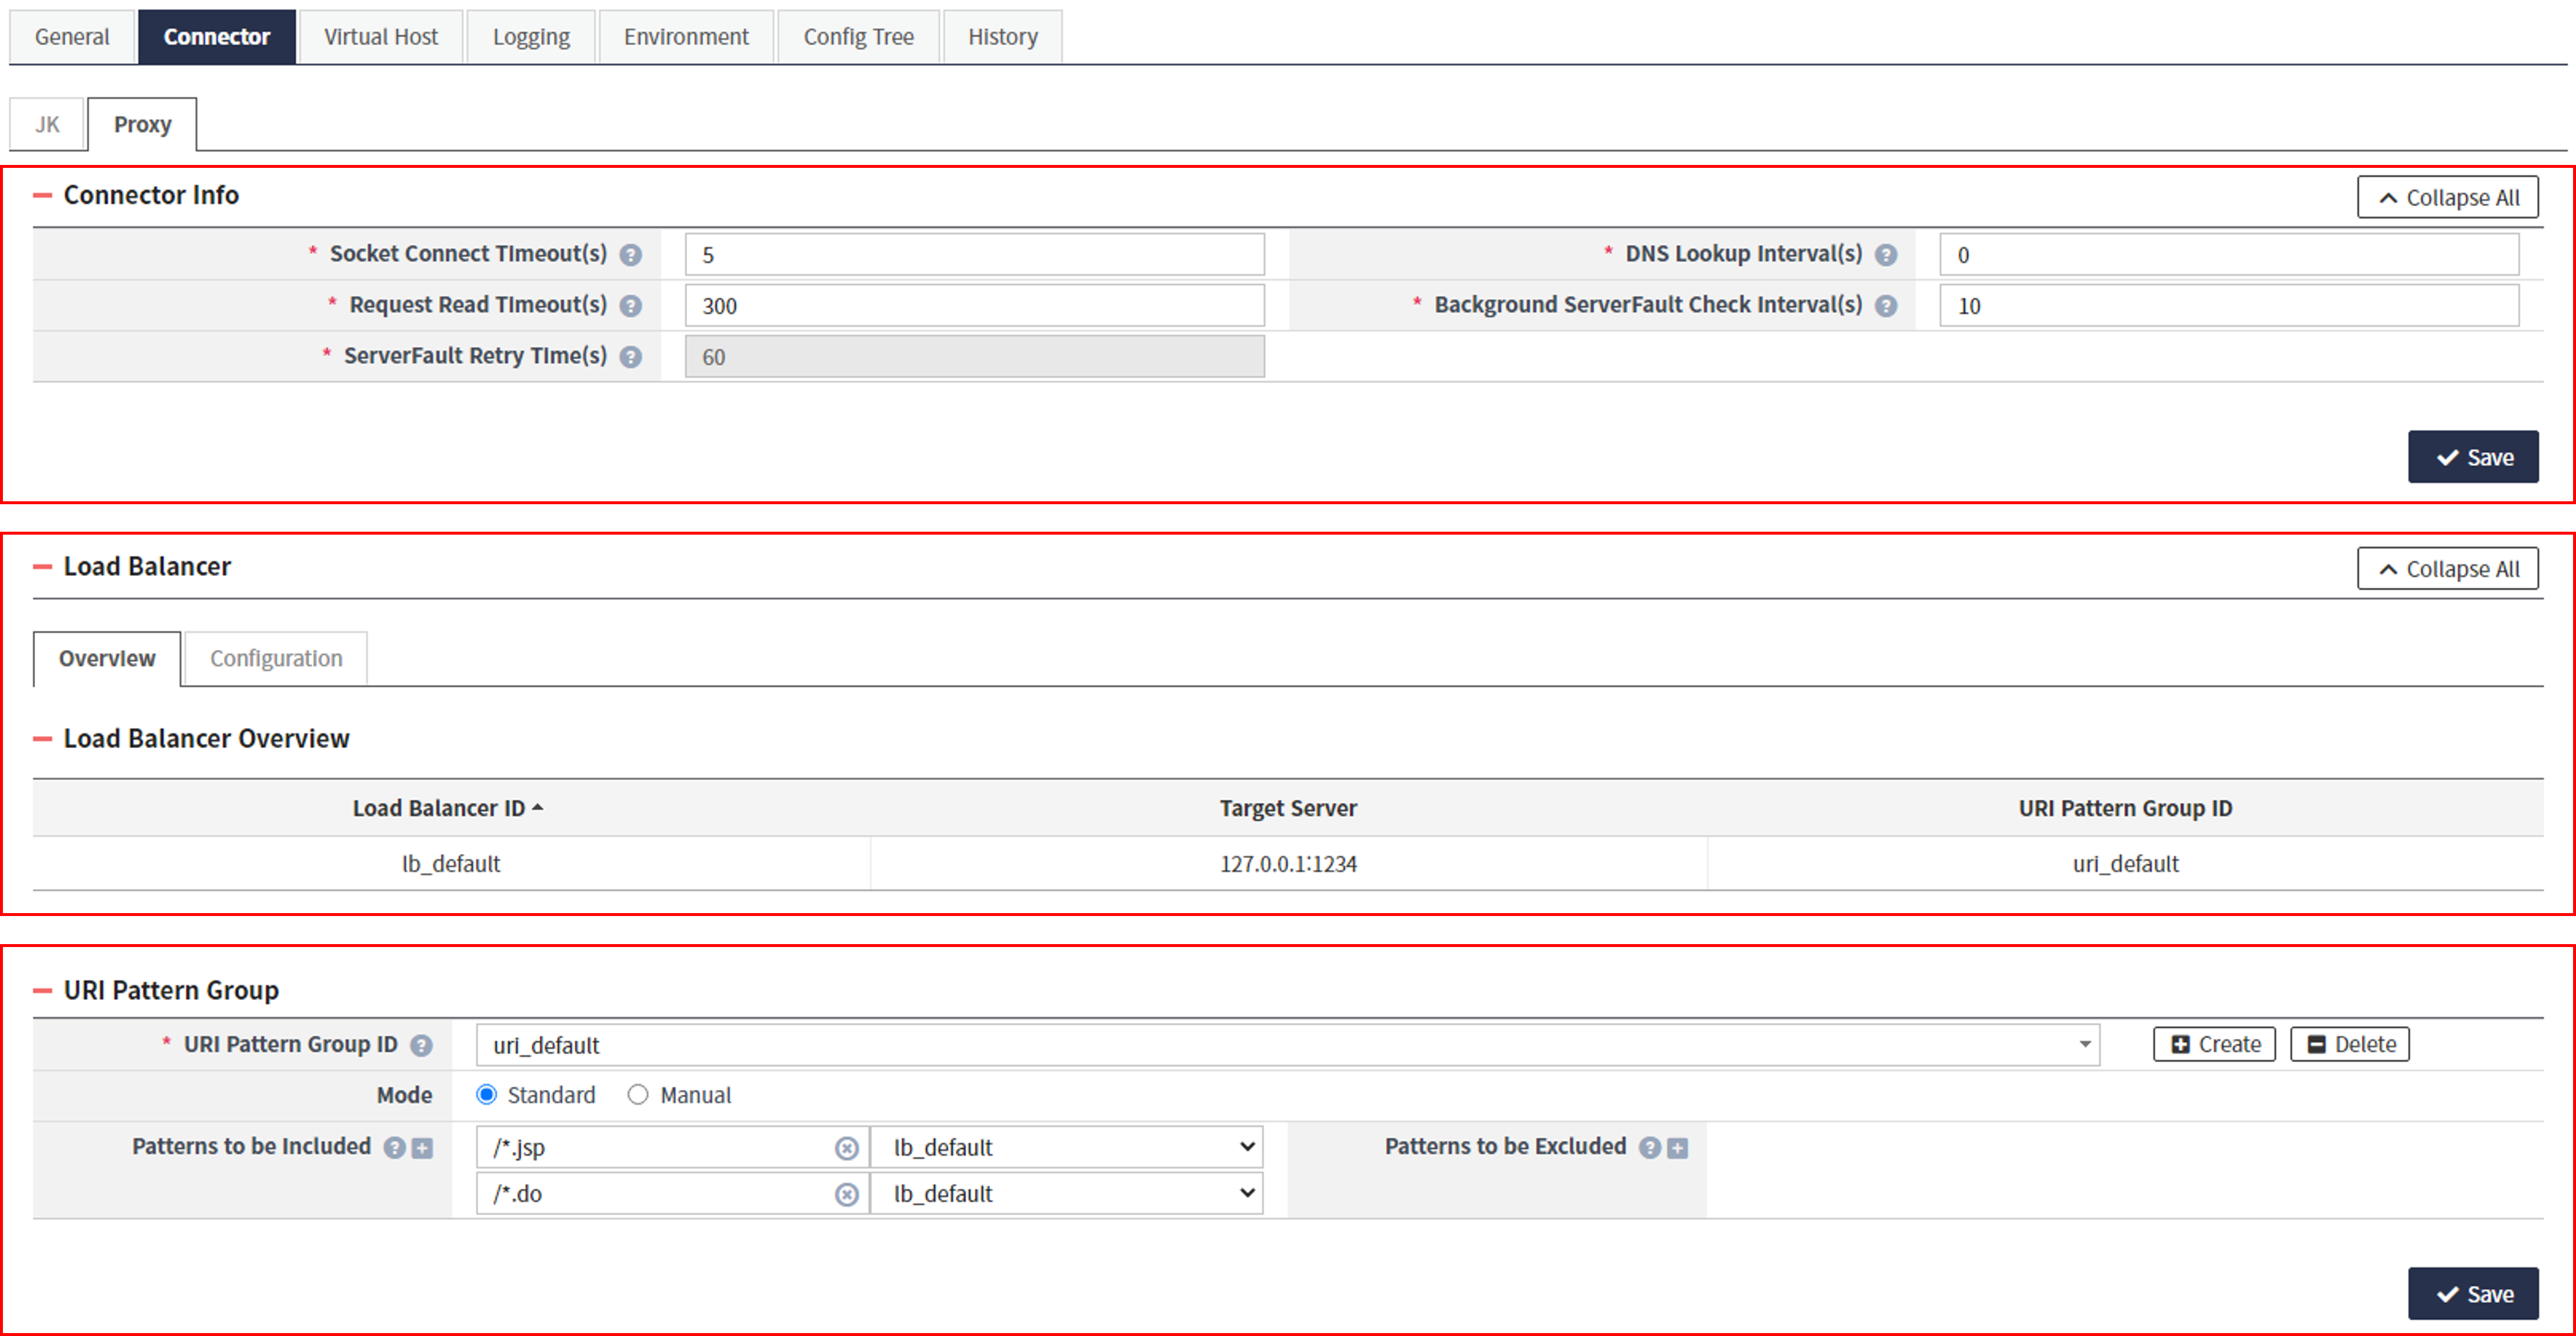The image size is (2576, 1336).
Task: Collapse the URI Pattern Group section
Action: point(42,990)
